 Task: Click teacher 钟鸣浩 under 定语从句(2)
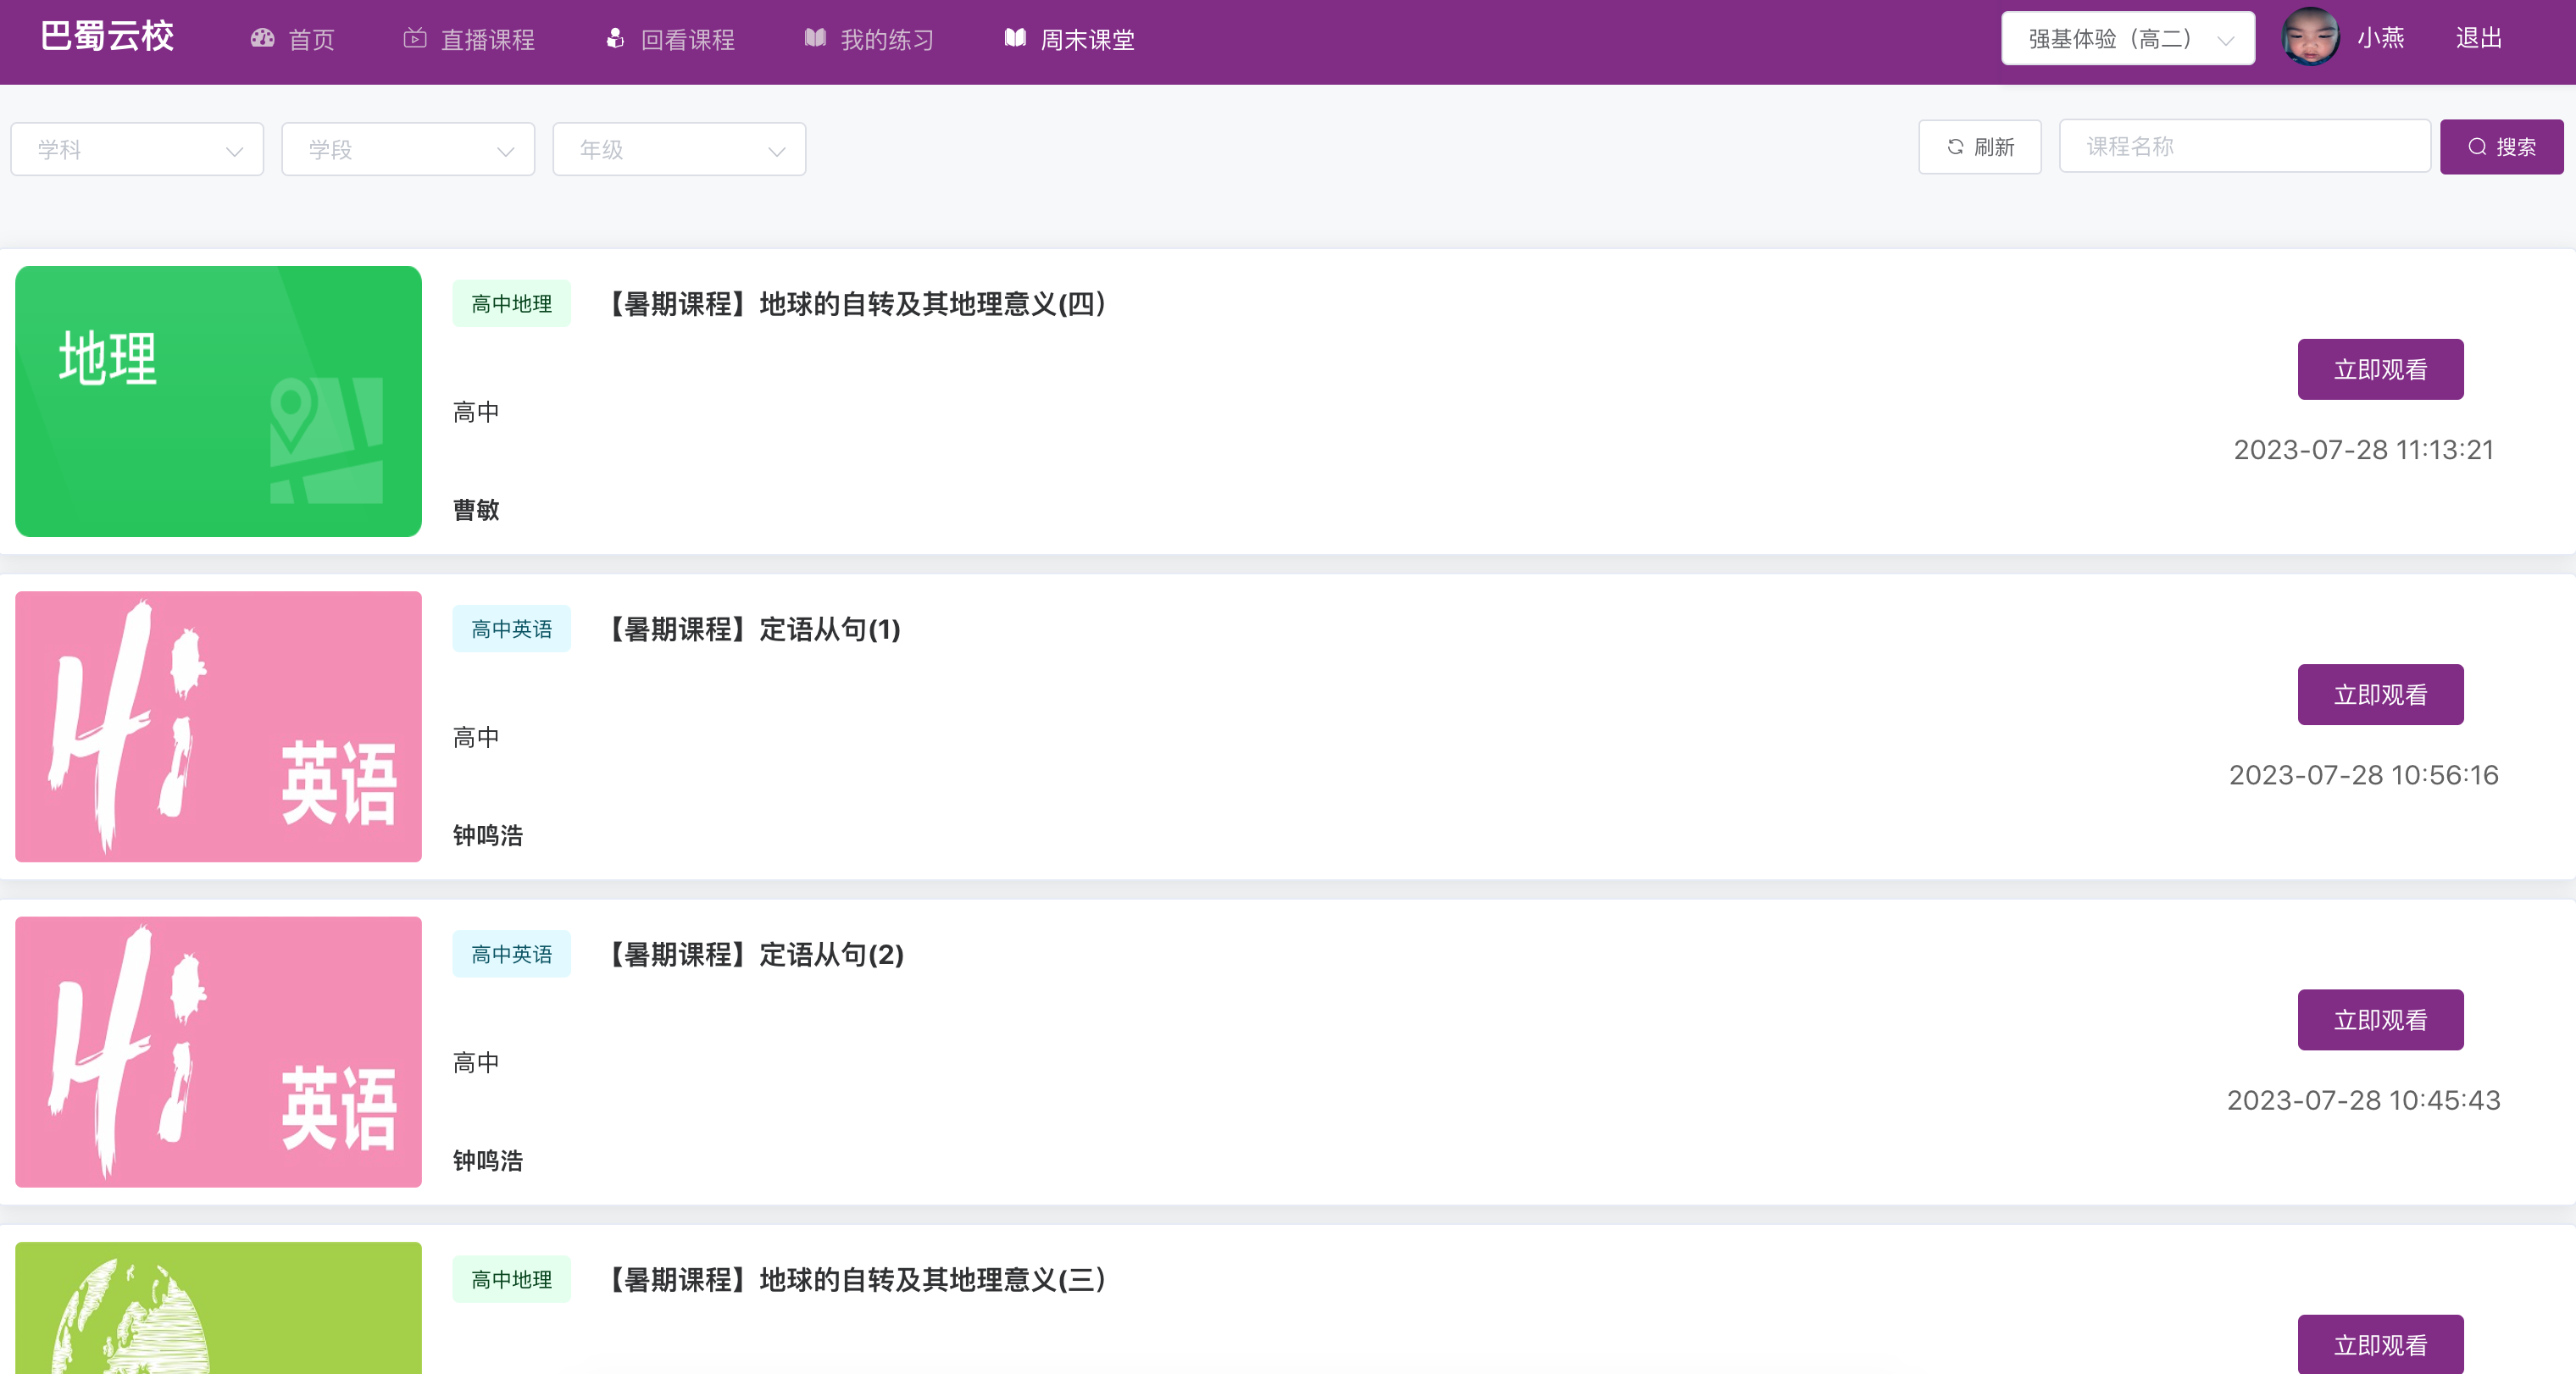tap(488, 1160)
